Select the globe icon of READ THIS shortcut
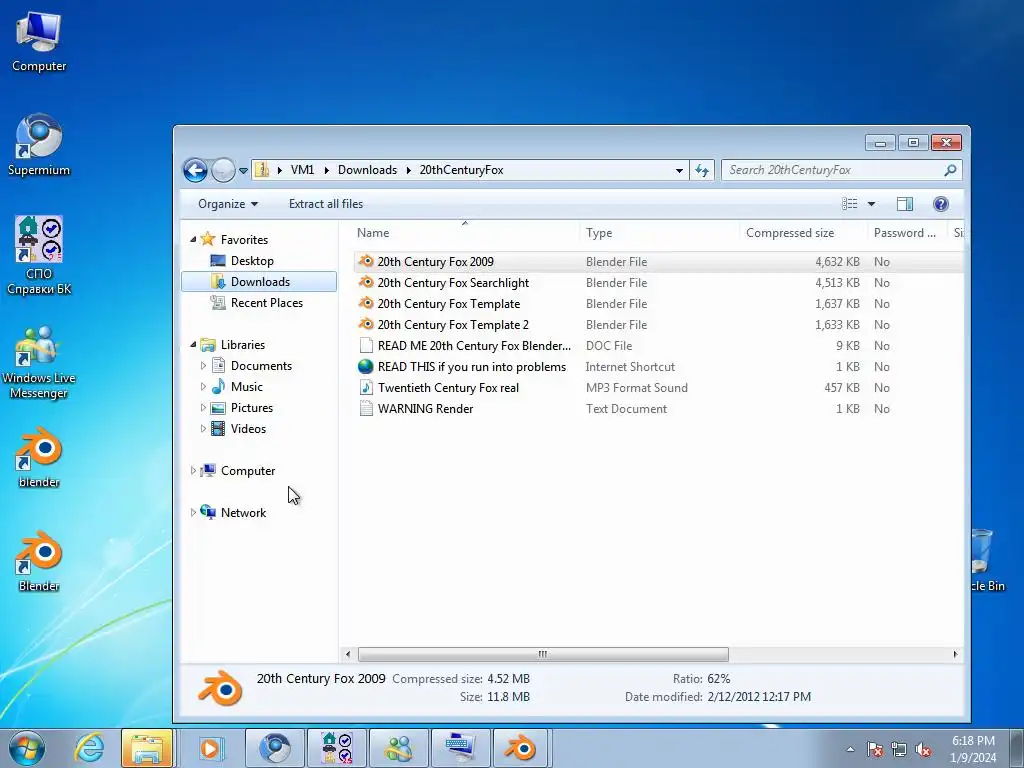Viewport: 1024px width, 768px height. [366, 366]
